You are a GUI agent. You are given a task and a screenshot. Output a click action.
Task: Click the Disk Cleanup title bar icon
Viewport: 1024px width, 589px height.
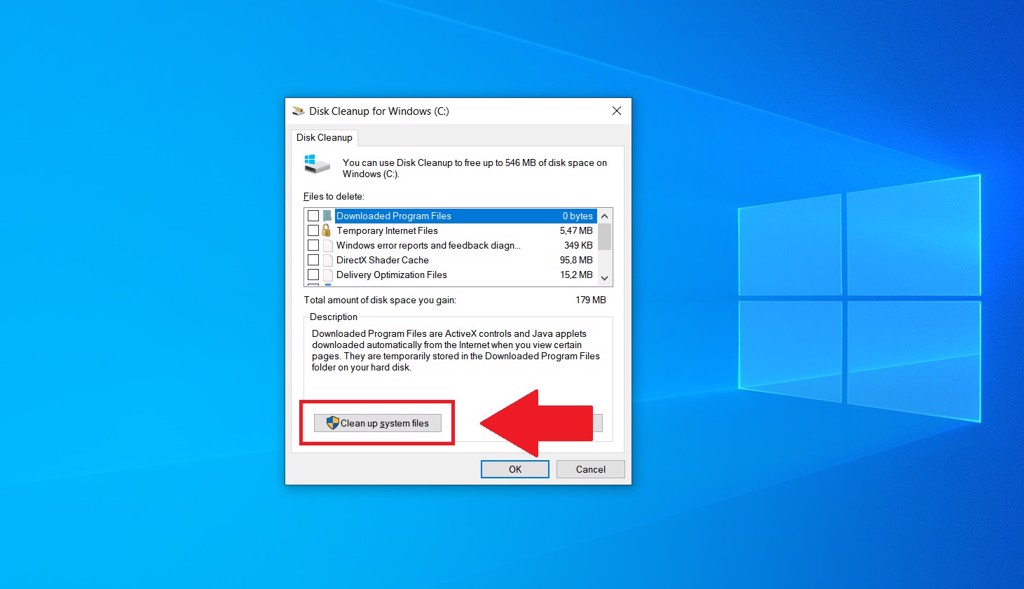(298, 111)
